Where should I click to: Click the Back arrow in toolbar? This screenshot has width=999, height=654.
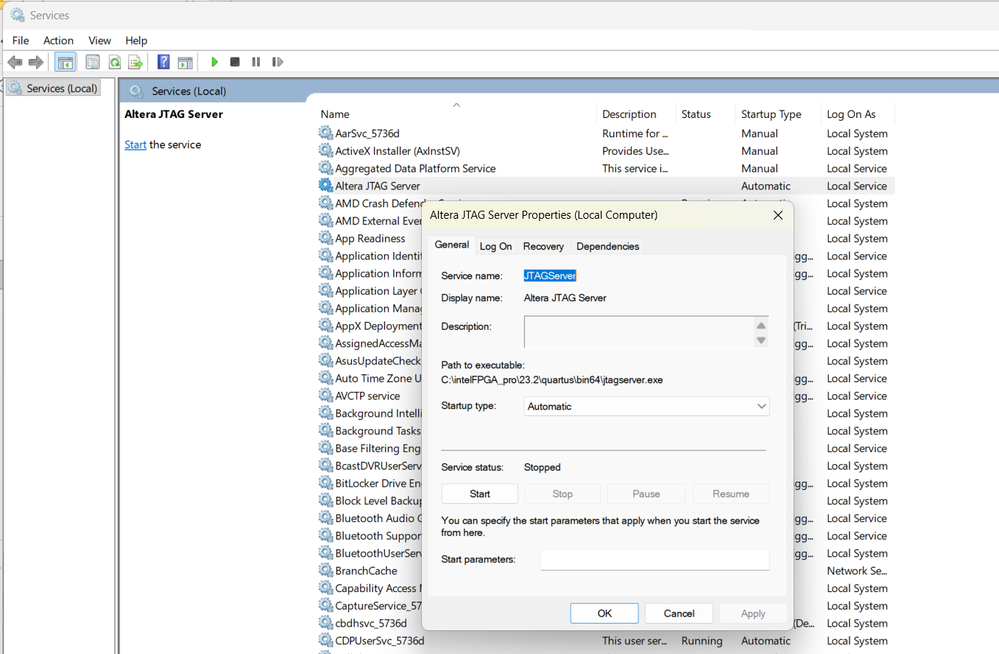pos(15,62)
